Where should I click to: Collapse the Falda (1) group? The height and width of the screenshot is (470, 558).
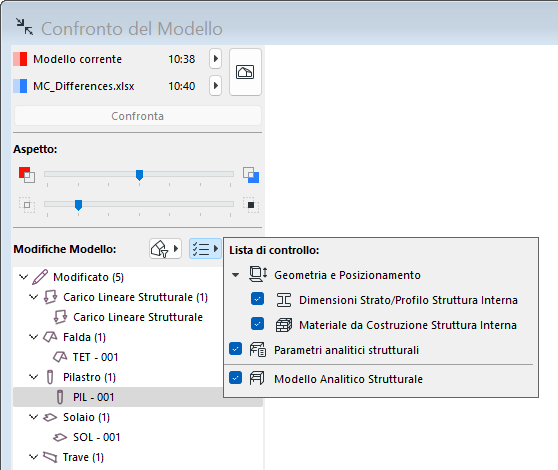33,337
